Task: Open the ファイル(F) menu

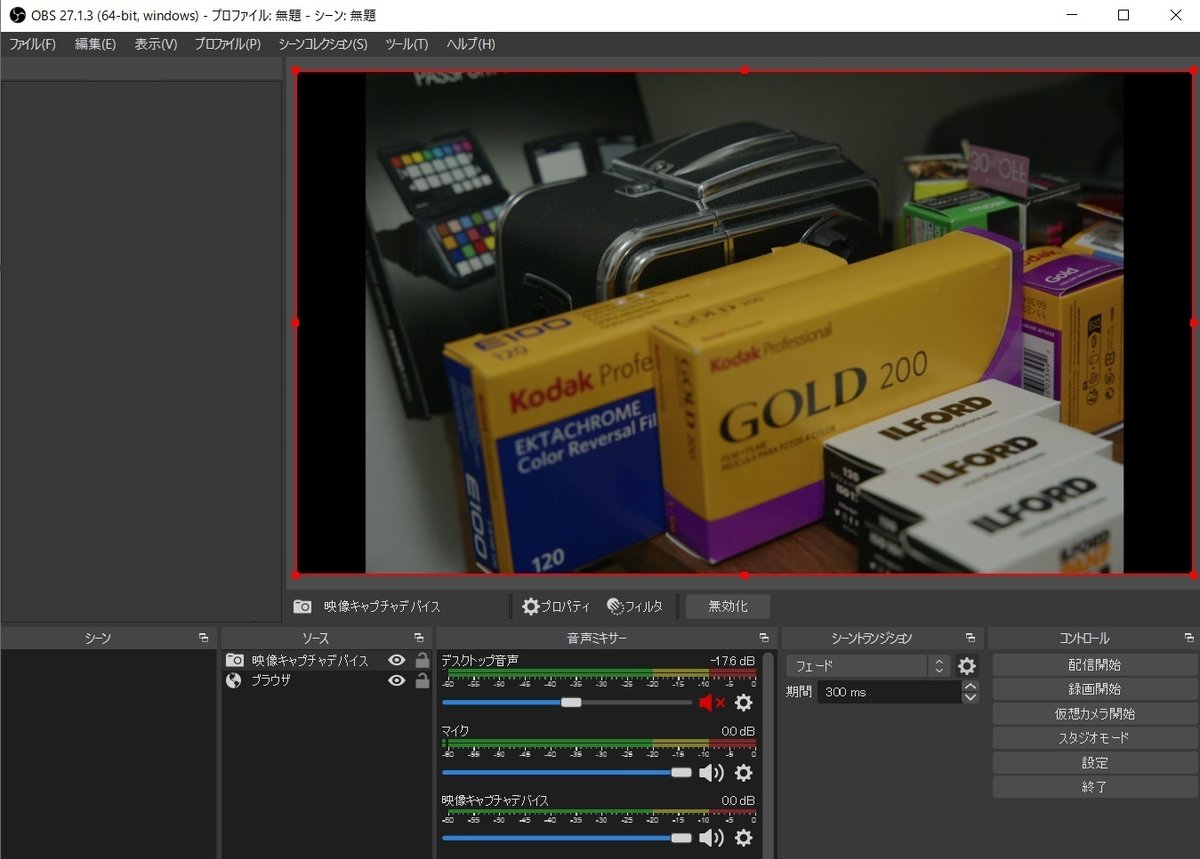Action: pyautogui.click(x=33, y=44)
